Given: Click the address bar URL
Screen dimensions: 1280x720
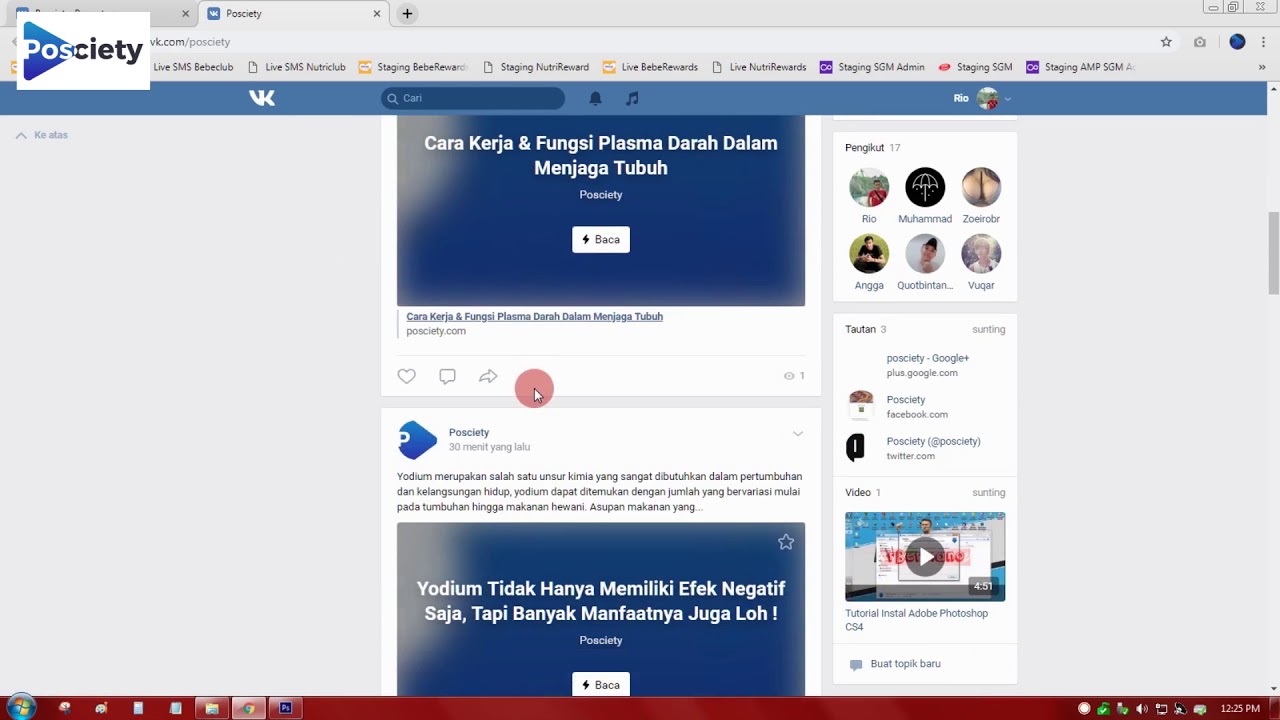Looking at the screenshot, I should pos(190,42).
